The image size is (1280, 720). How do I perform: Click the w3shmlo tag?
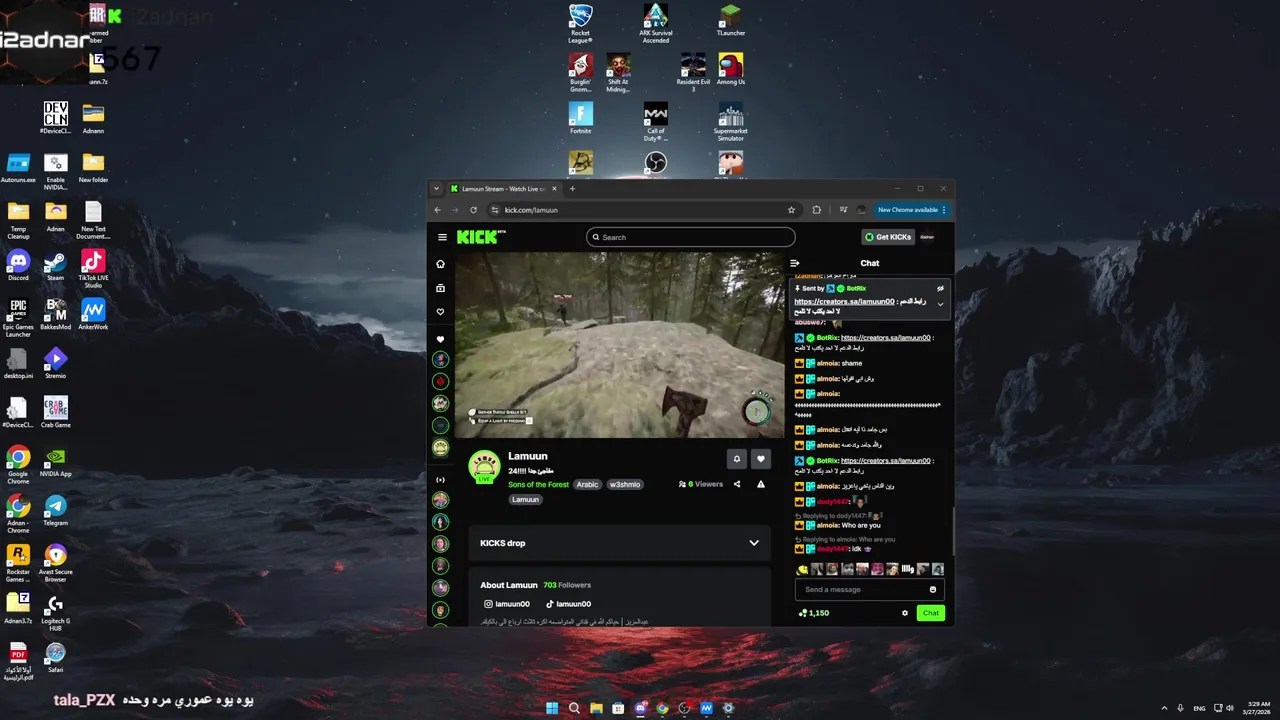click(x=625, y=484)
